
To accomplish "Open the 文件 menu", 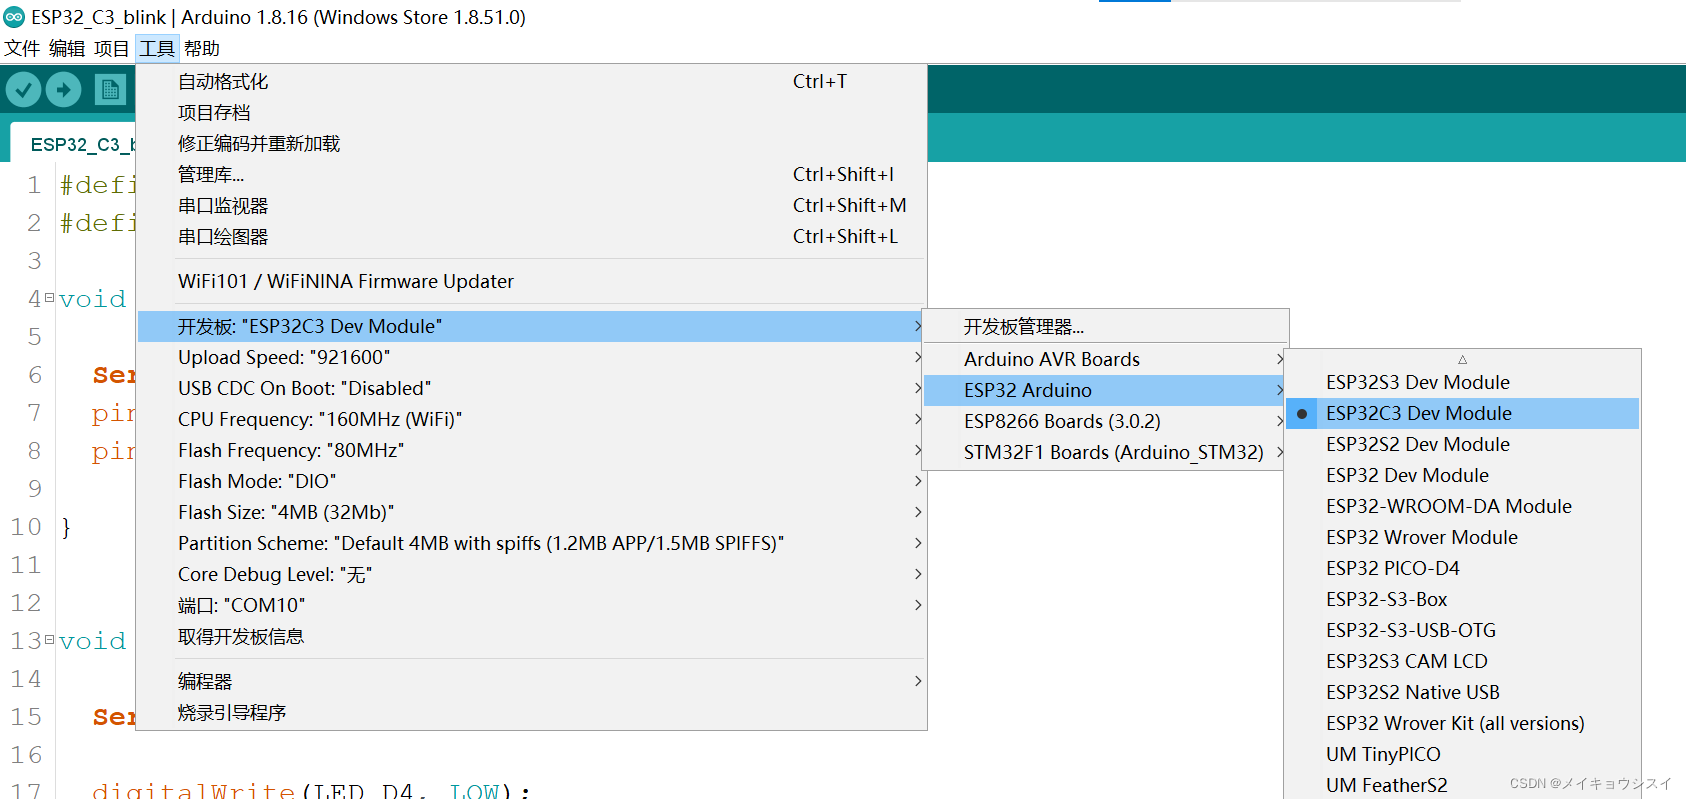I will [22, 48].
